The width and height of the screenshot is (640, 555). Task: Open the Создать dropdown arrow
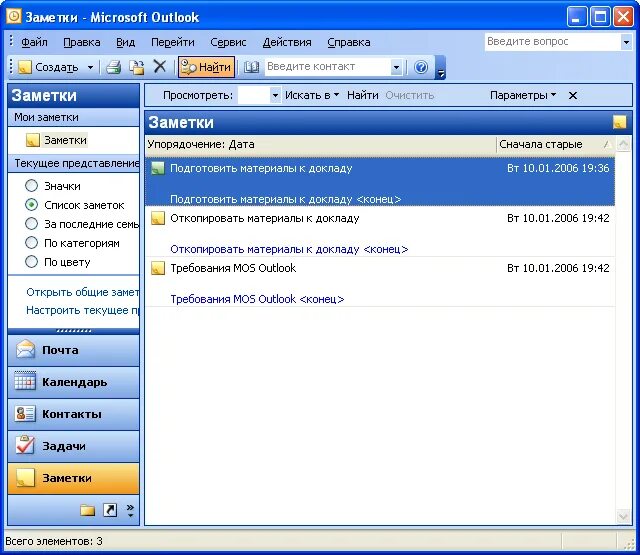(90, 67)
